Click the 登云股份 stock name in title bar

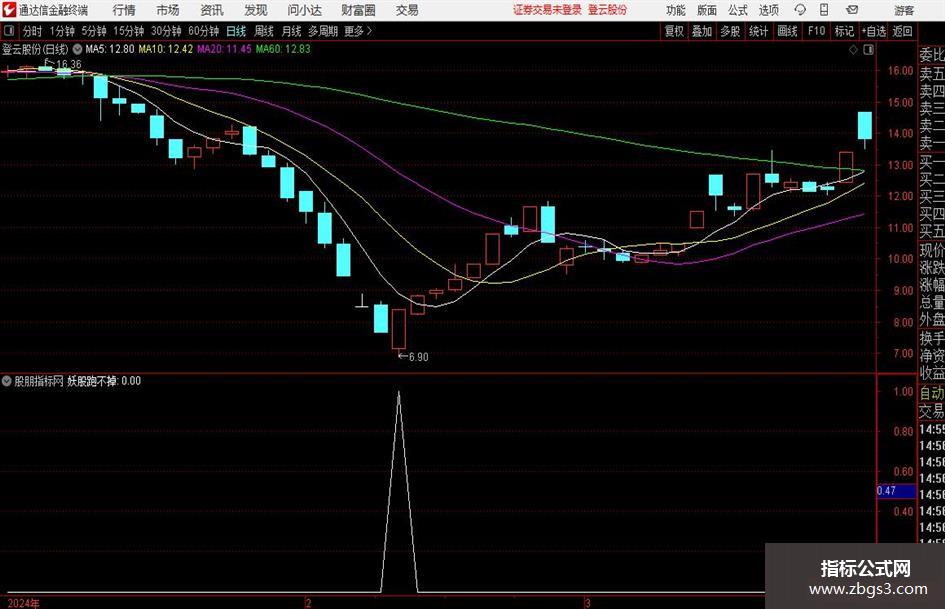[608, 10]
